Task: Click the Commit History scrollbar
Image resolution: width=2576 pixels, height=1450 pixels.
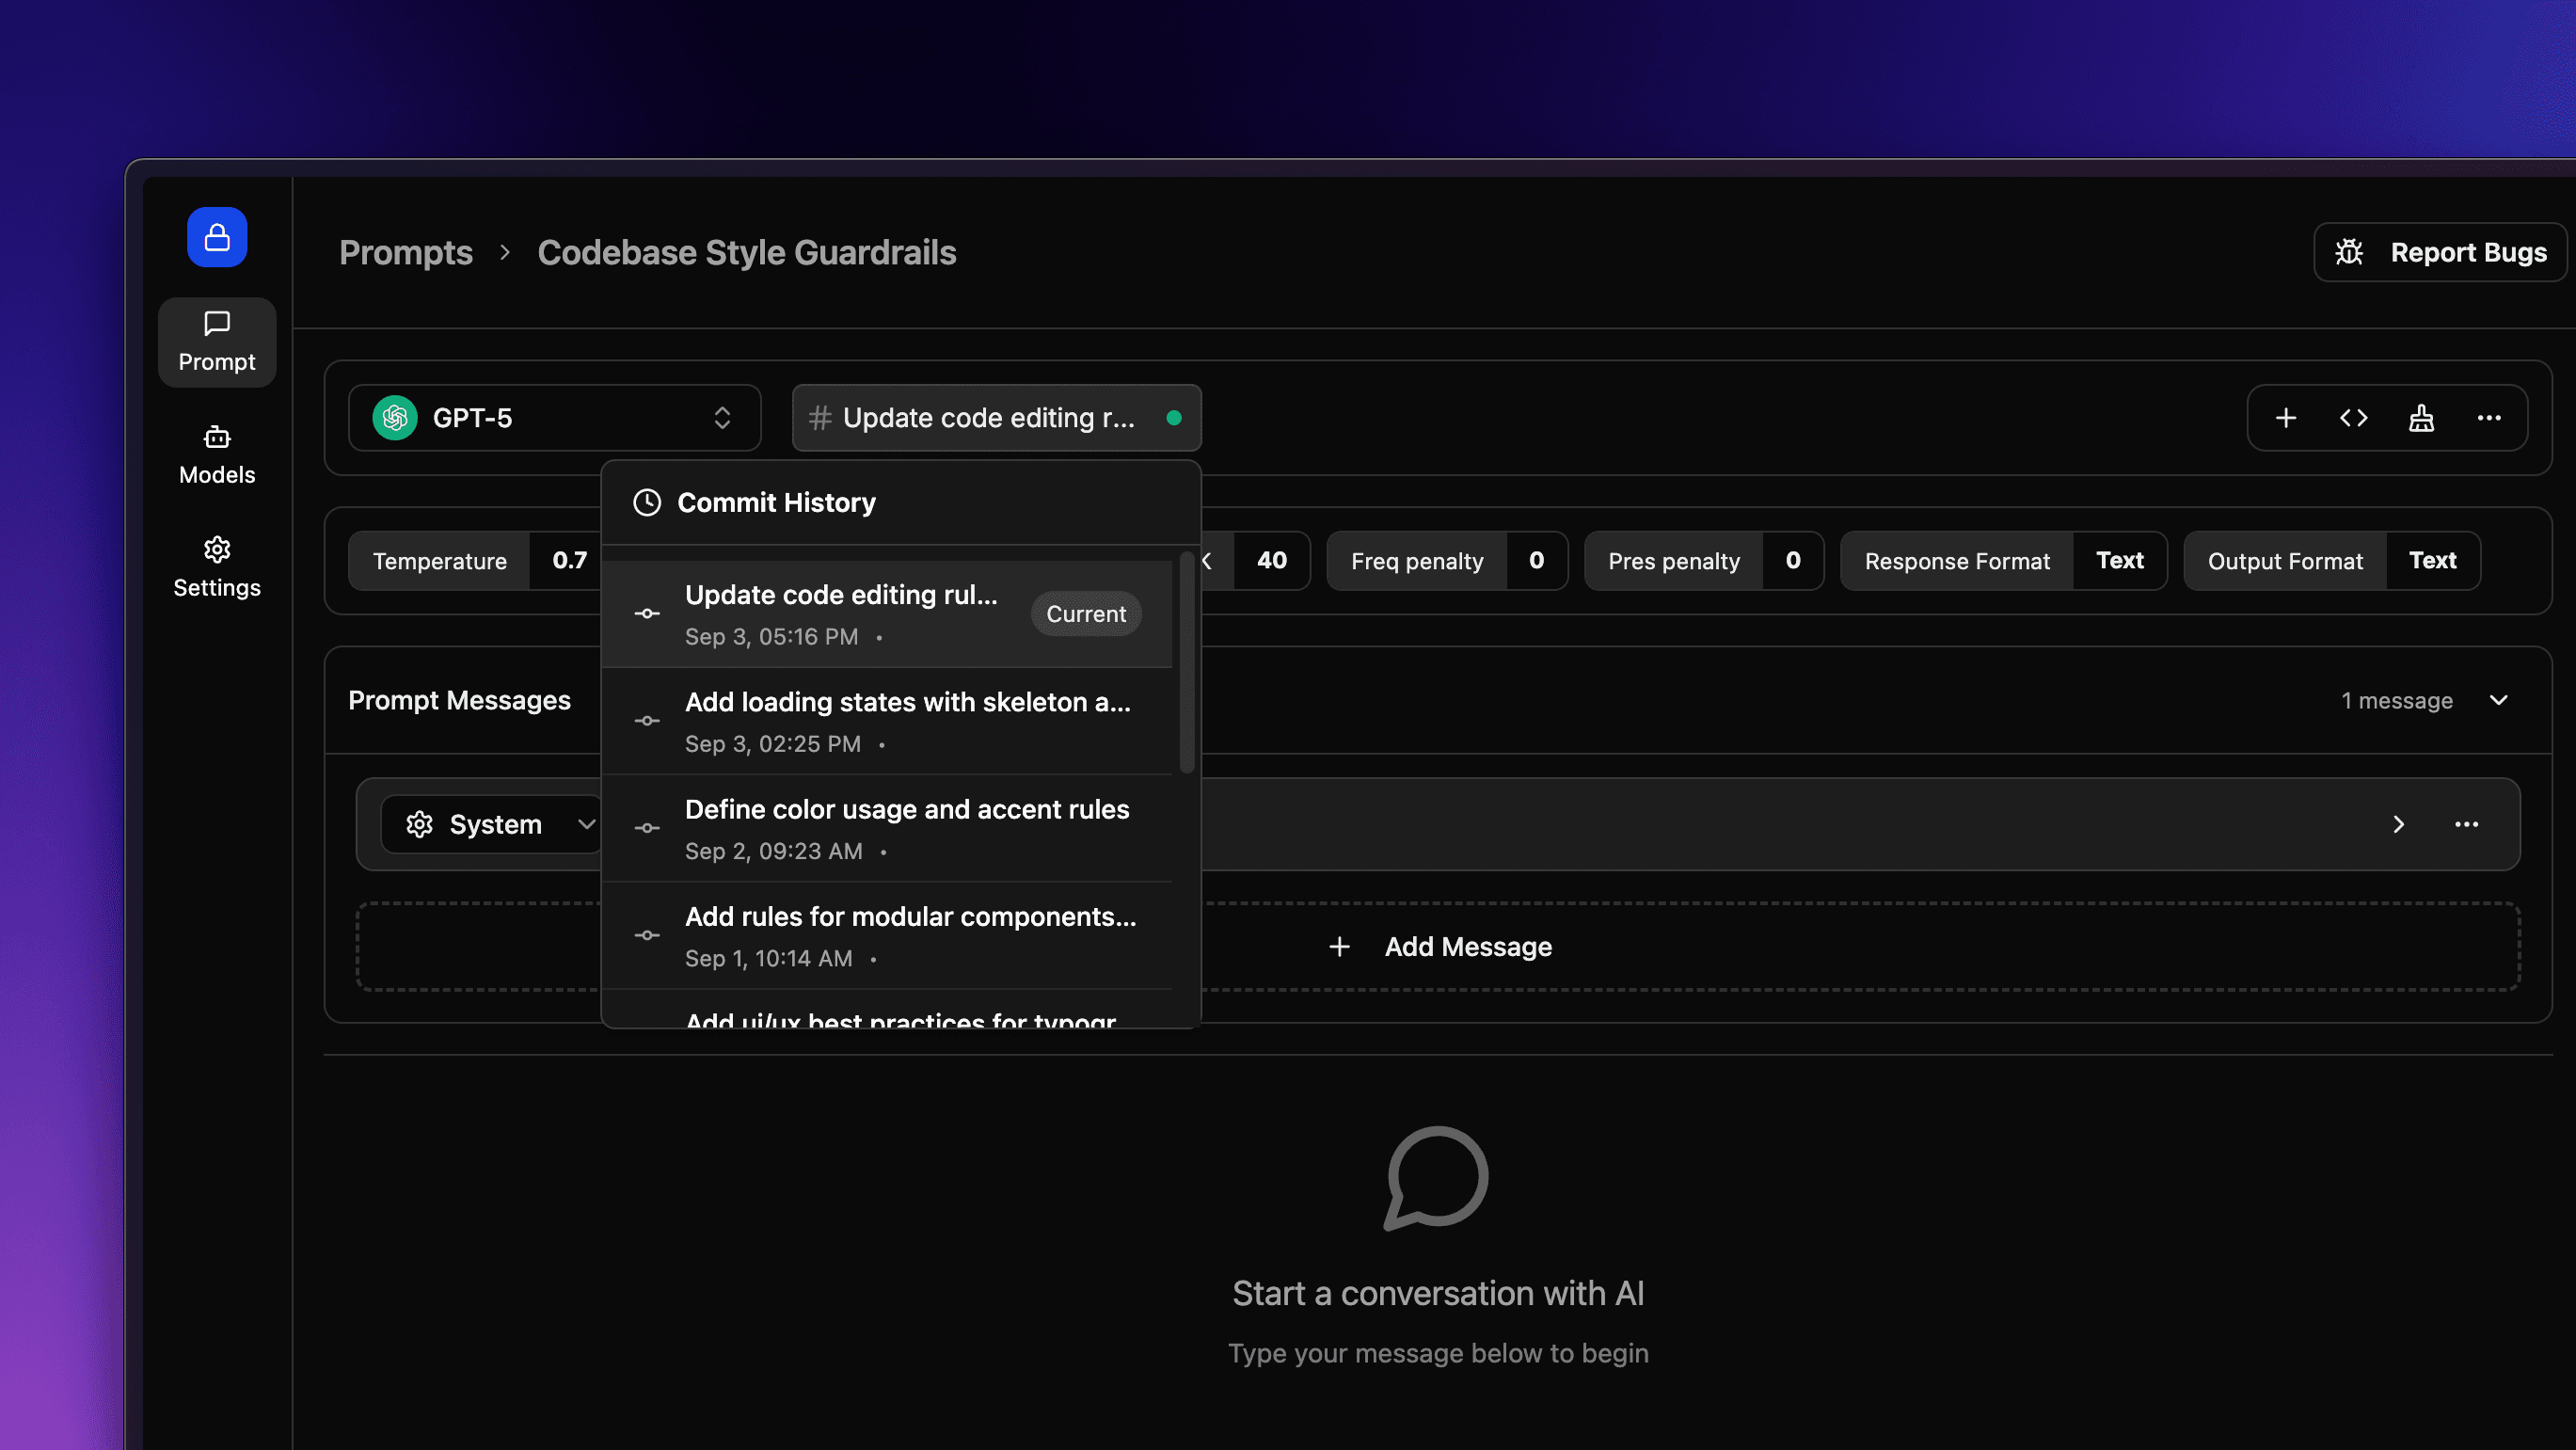Action: pyautogui.click(x=1187, y=662)
